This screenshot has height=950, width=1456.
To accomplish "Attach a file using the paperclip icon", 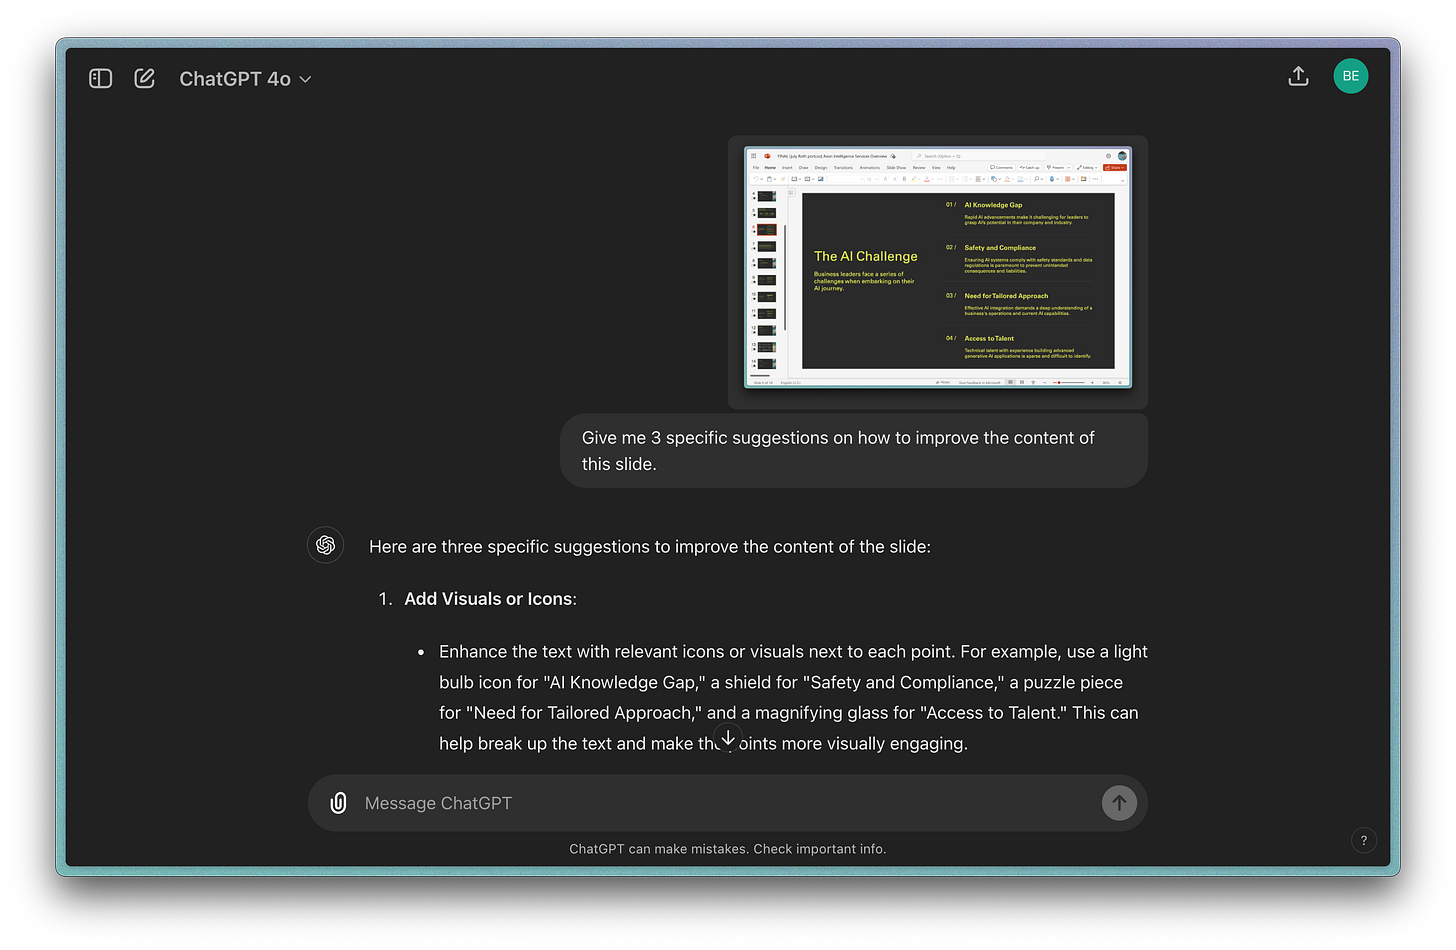I will (339, 803).
